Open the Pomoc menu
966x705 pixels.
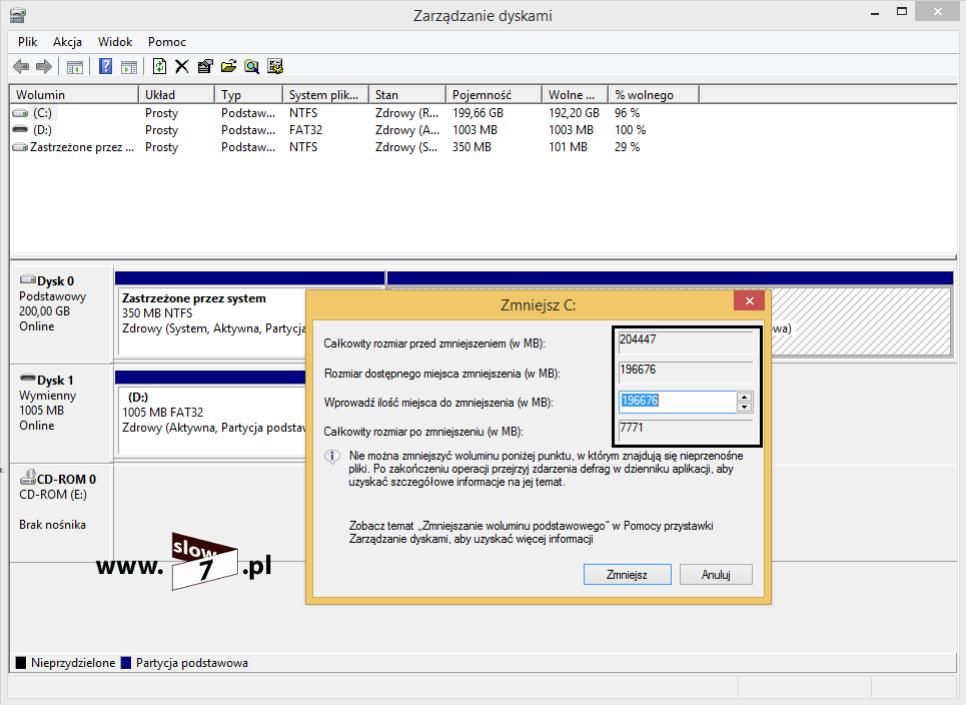(x=166, y=42)
